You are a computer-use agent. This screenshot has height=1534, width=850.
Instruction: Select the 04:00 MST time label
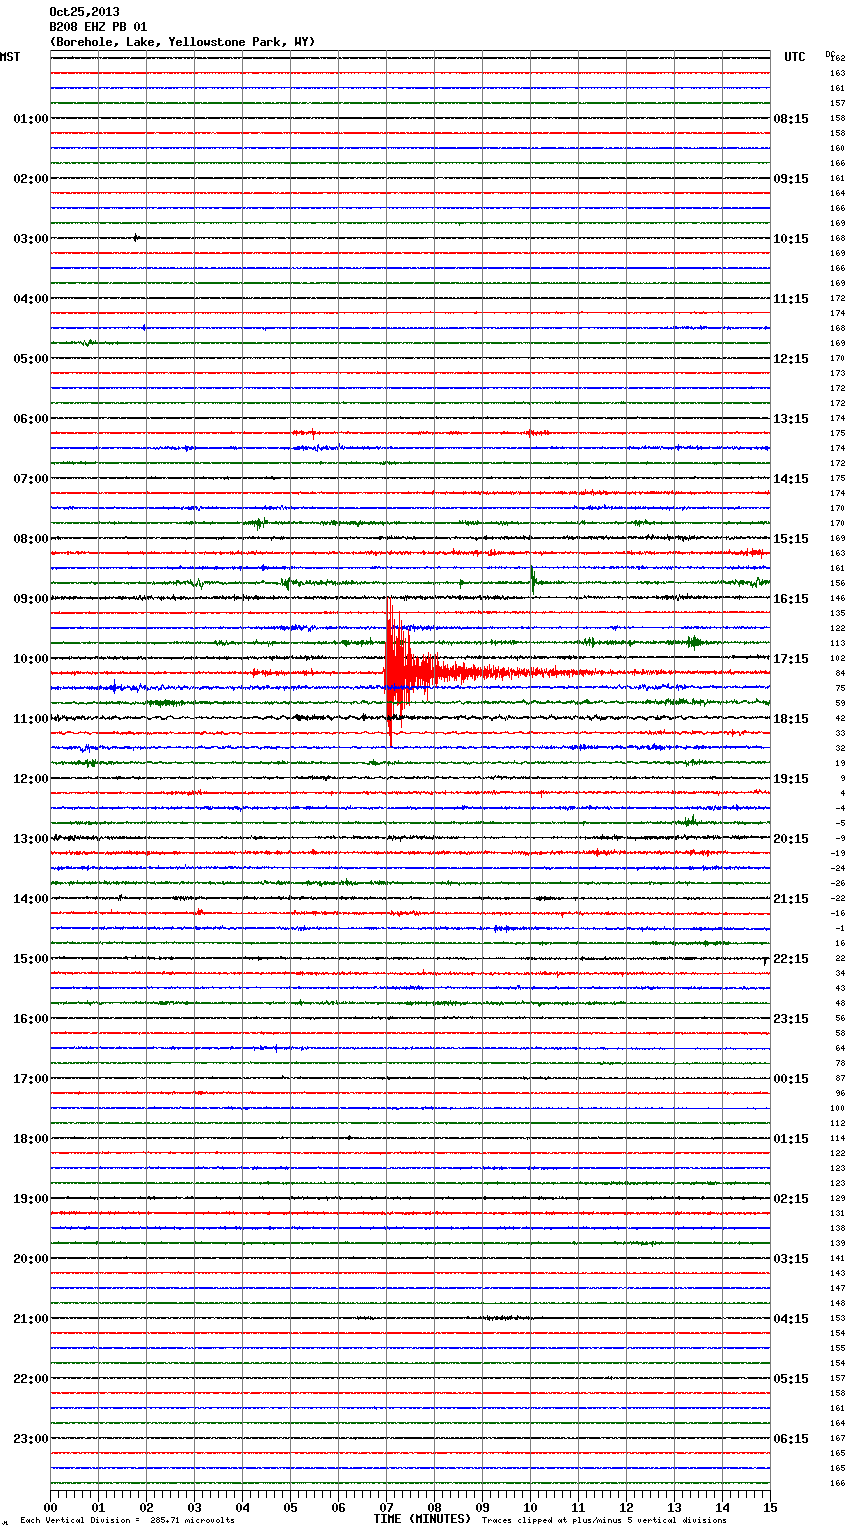[x=31, y=299]
